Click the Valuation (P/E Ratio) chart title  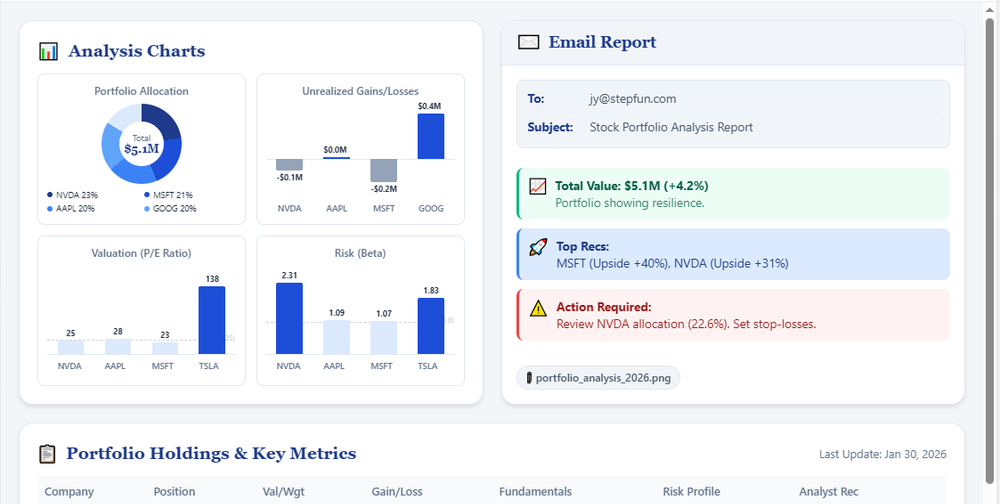(142, 253)
